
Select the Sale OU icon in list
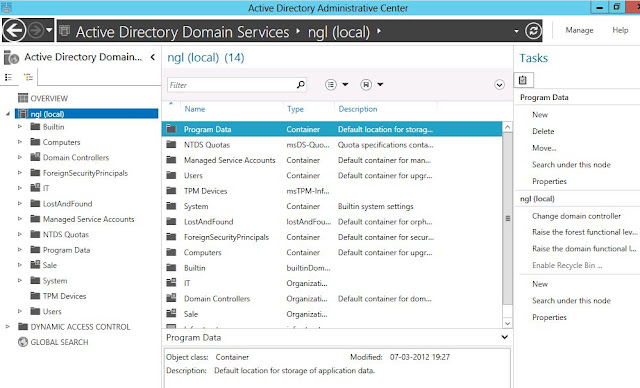(171, 314)
